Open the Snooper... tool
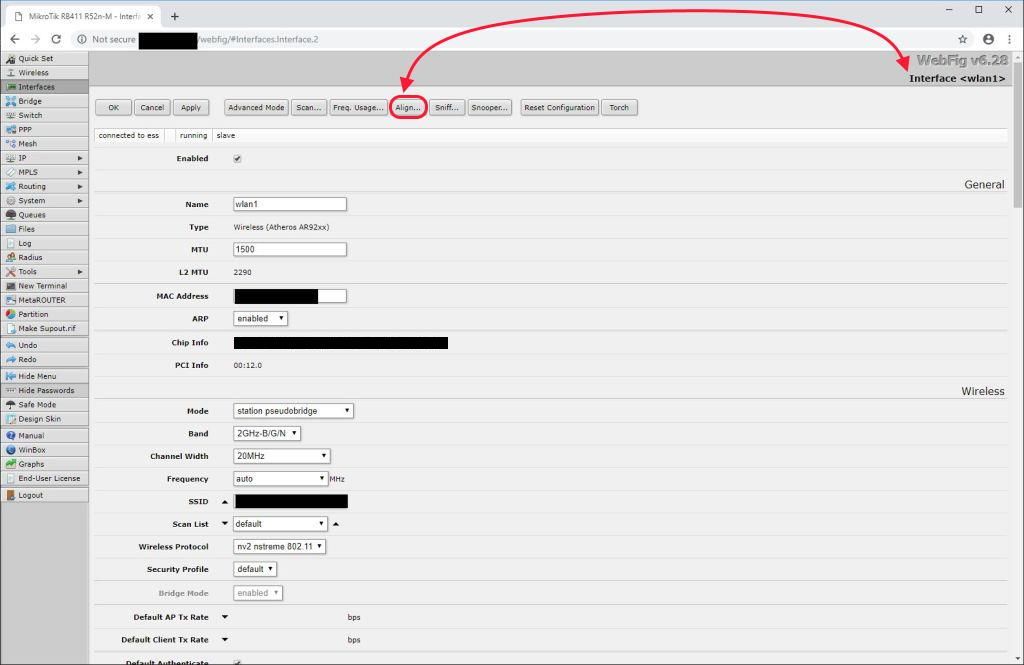 [x=490, y=108]
